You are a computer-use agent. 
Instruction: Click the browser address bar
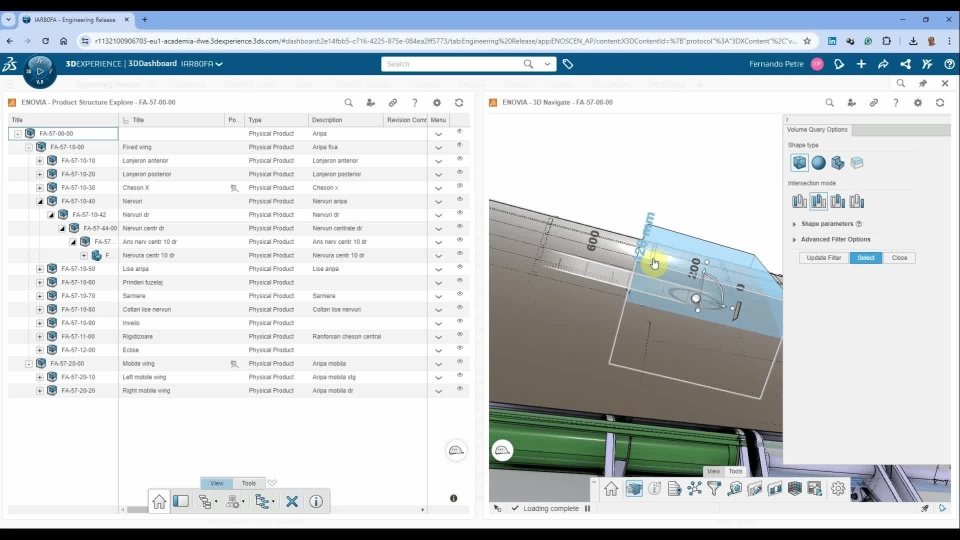(446, 41)
